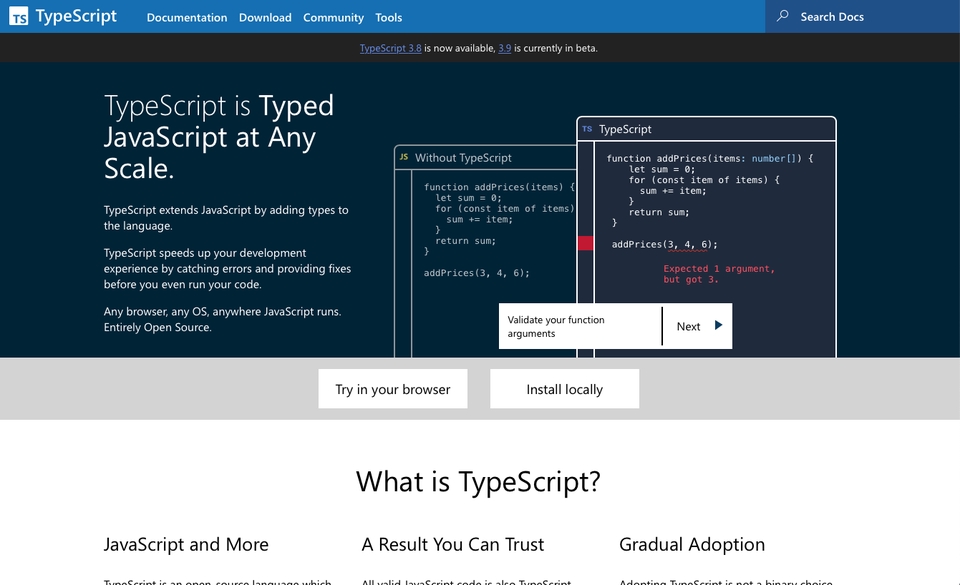Click the 'Gradual Adoption' heading
This screenshot has height=585, width=960.
[692, 544]
